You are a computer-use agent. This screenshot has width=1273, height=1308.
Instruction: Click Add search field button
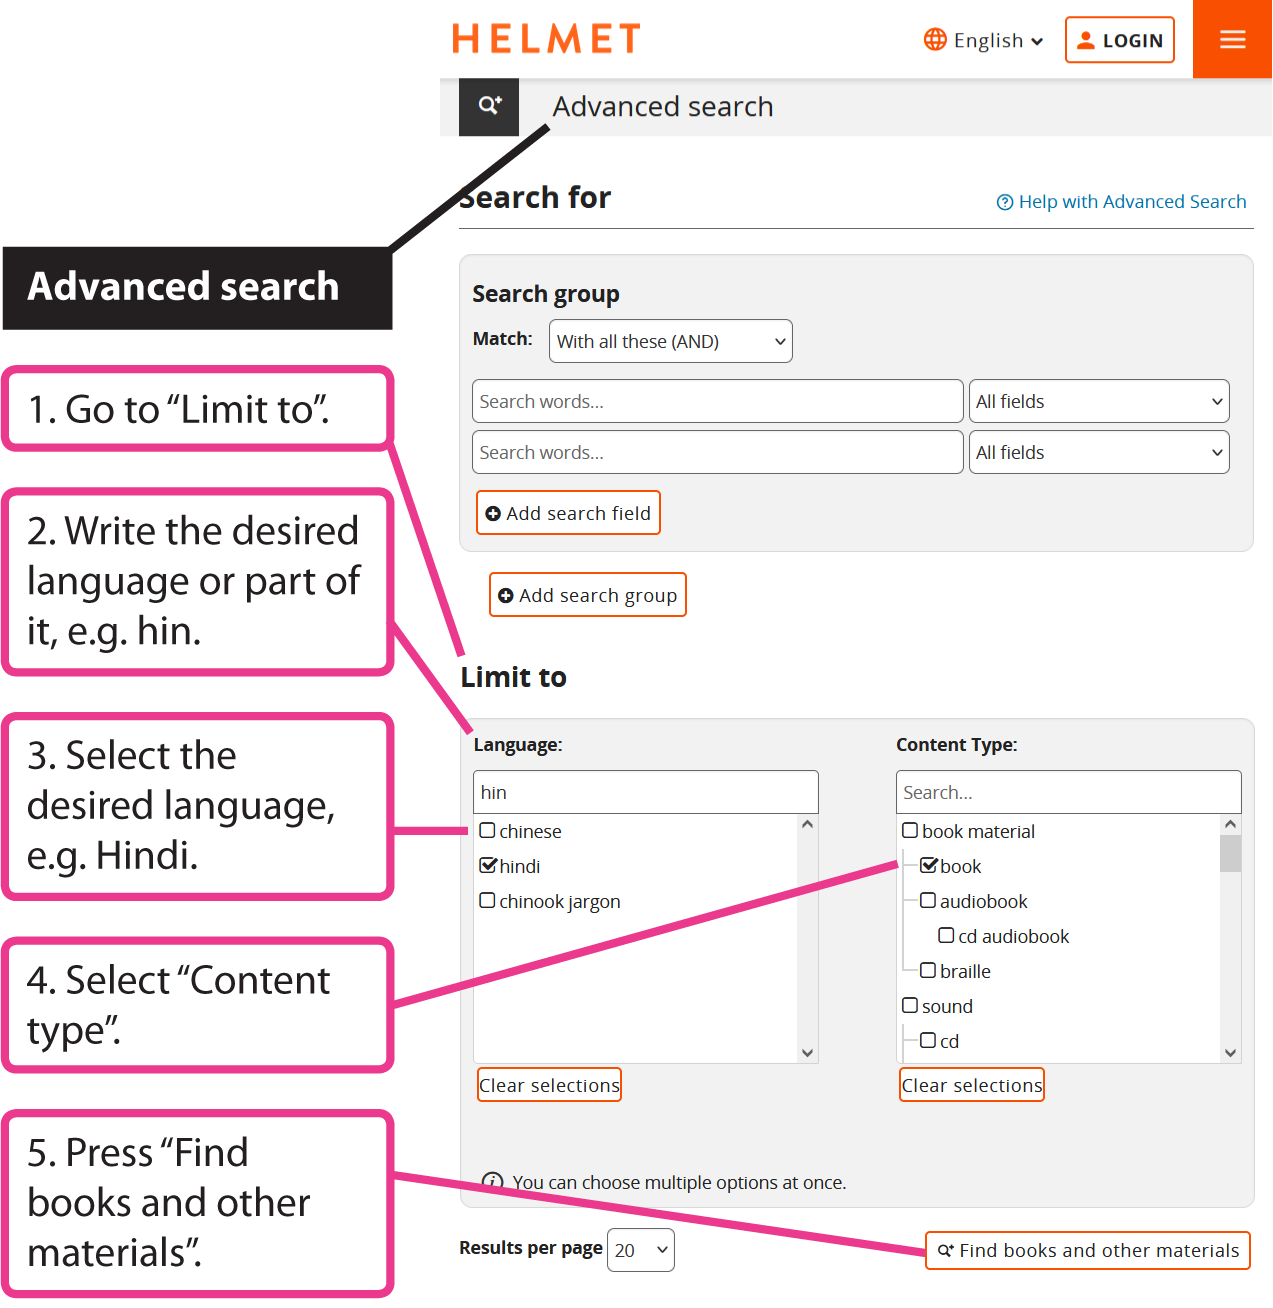(x=568, y=513)
